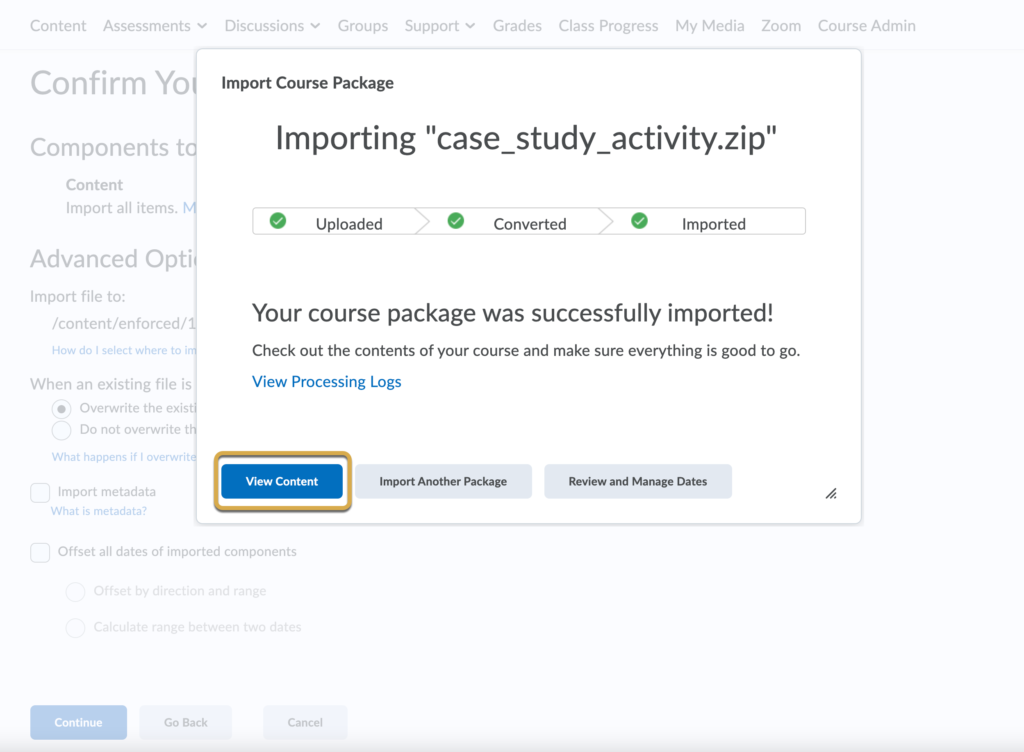Click the Uploaded step label

pos(349,224)
